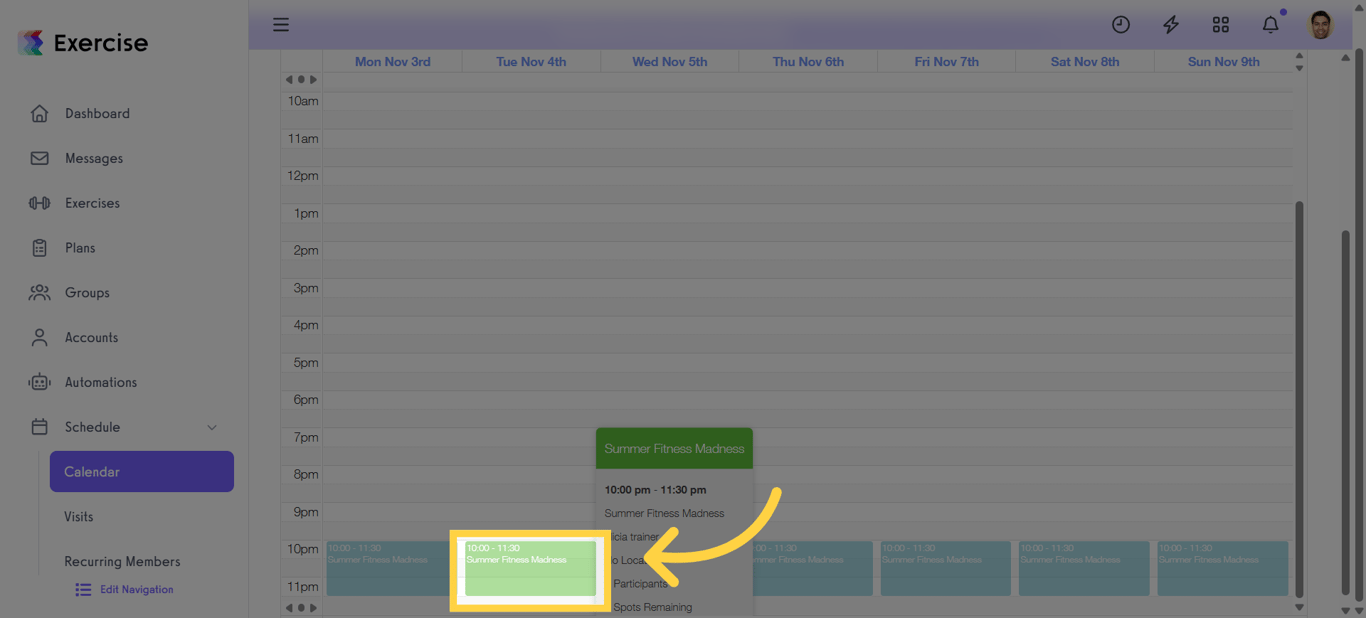Open Accounts in the sidebar
Image resolution: width=1366 pixels, height=618 pixels.
pyautogui.click(x=91, y=338)
